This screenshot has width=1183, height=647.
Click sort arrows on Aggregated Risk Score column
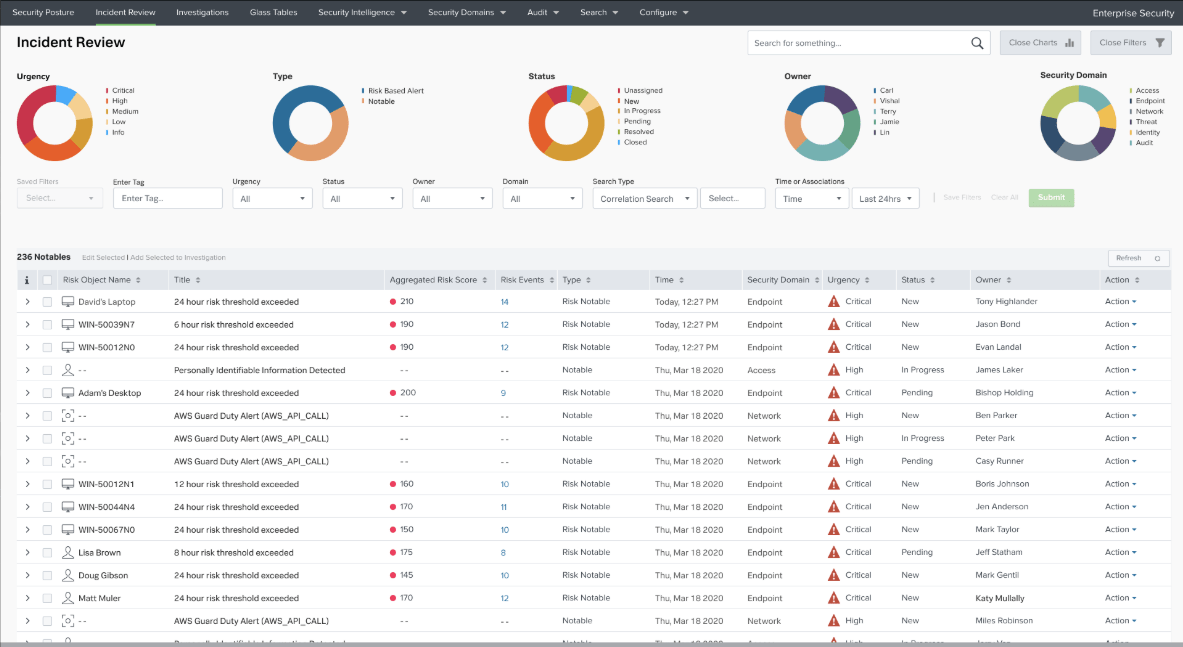pyautogui.click(x=486, y=280)
